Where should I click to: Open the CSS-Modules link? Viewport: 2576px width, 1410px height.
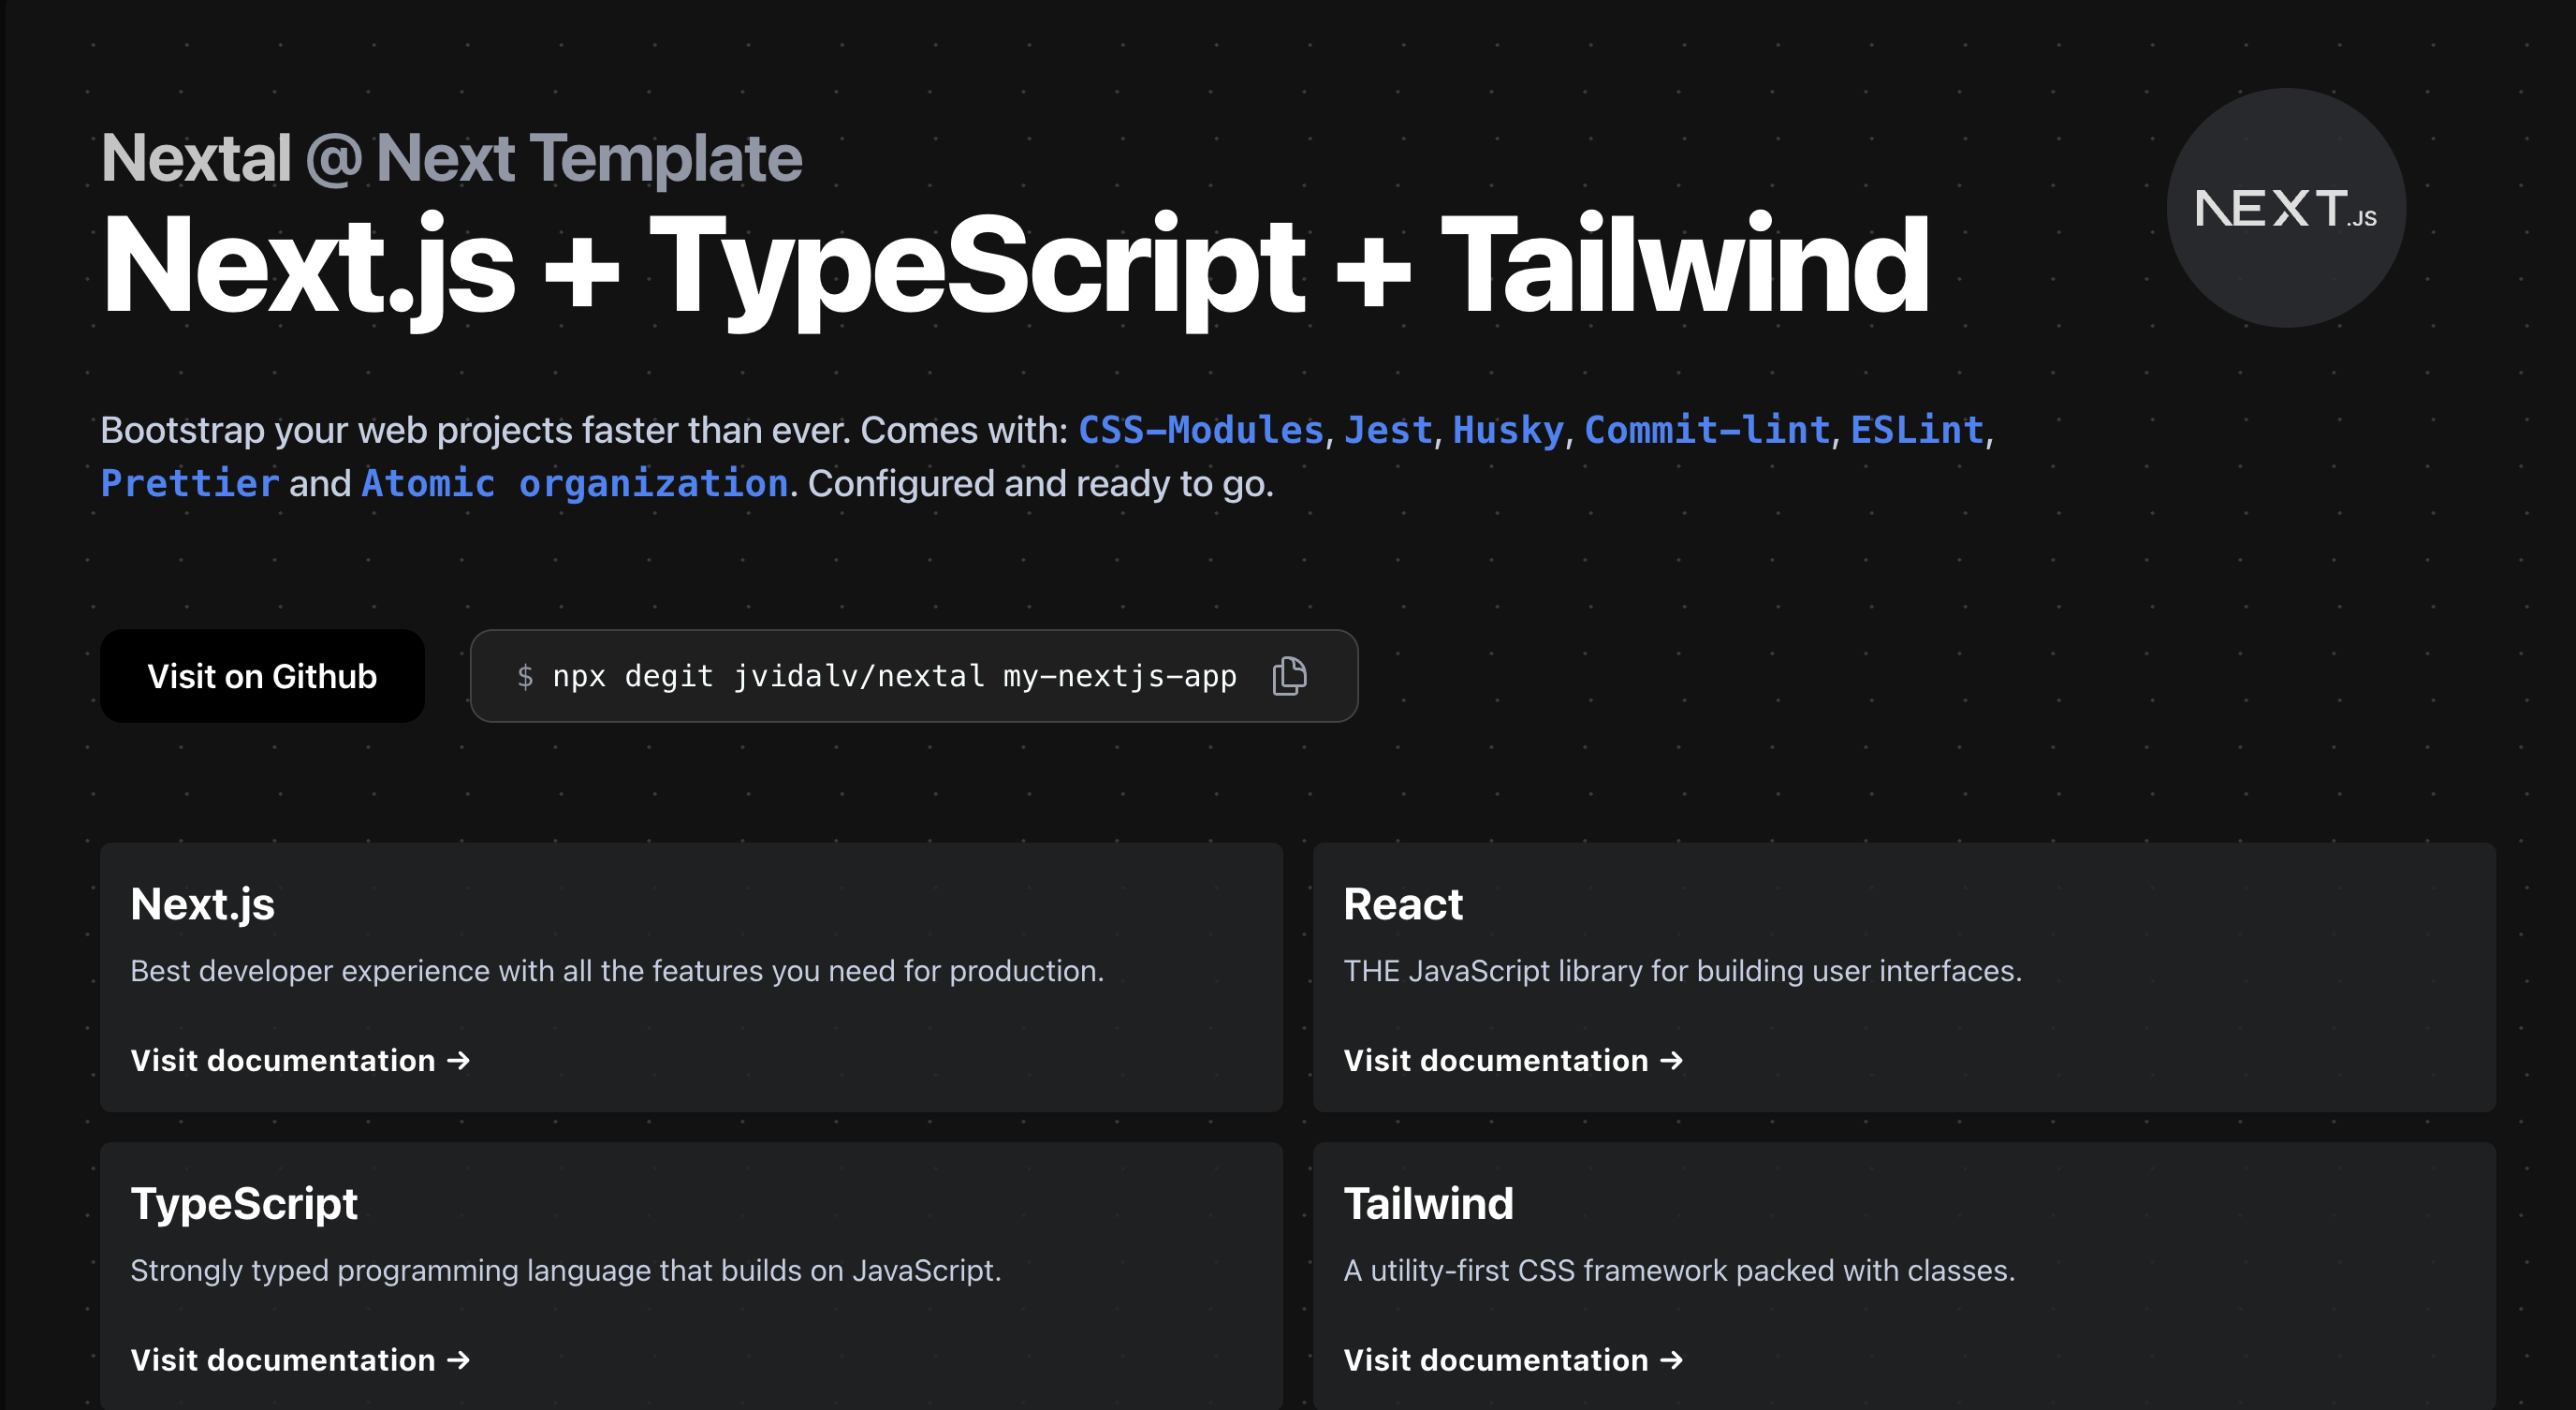click(1200, 430)
